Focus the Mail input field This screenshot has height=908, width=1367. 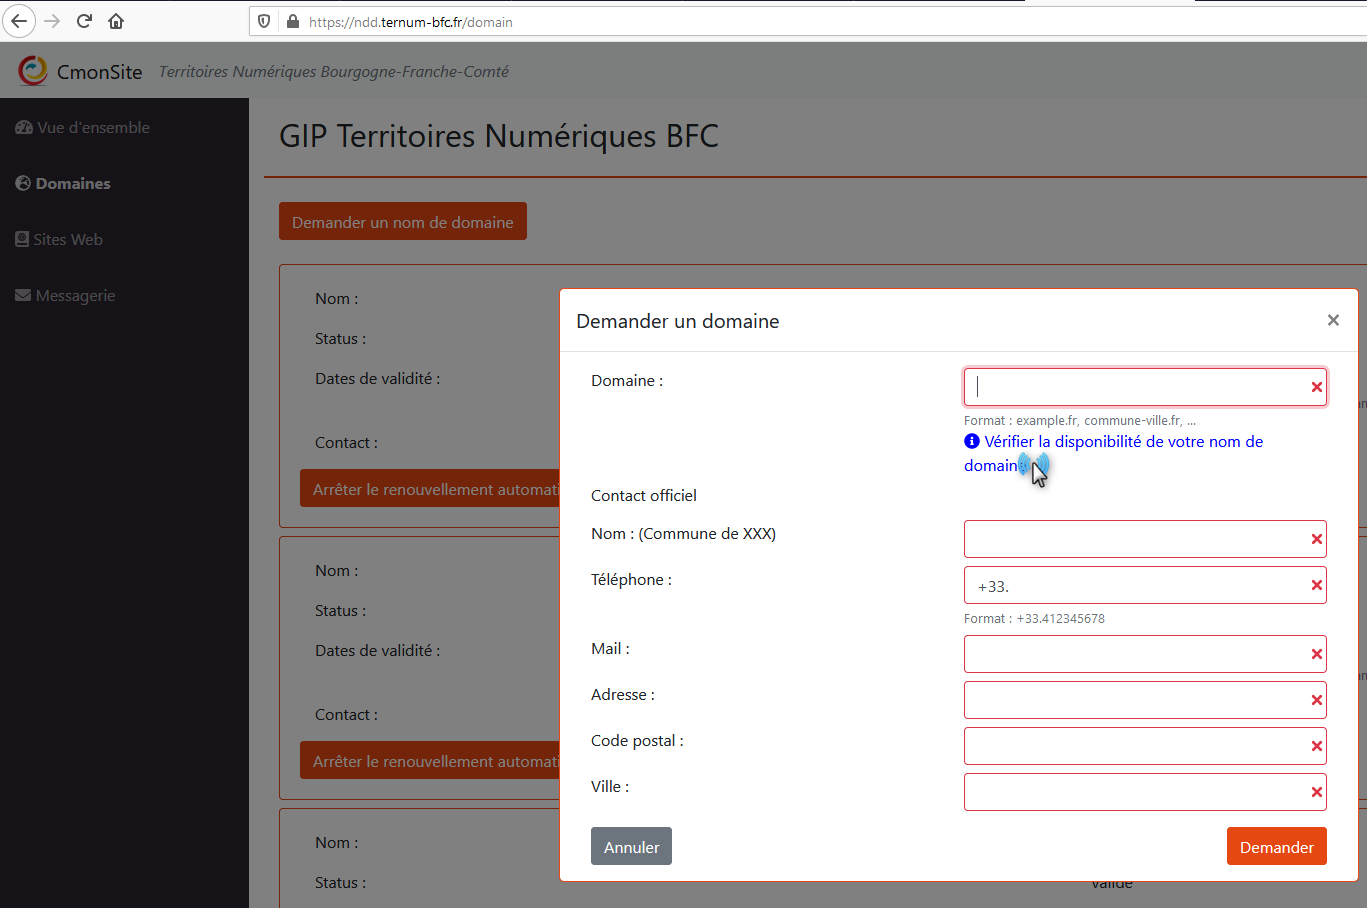click(1134, 654)
